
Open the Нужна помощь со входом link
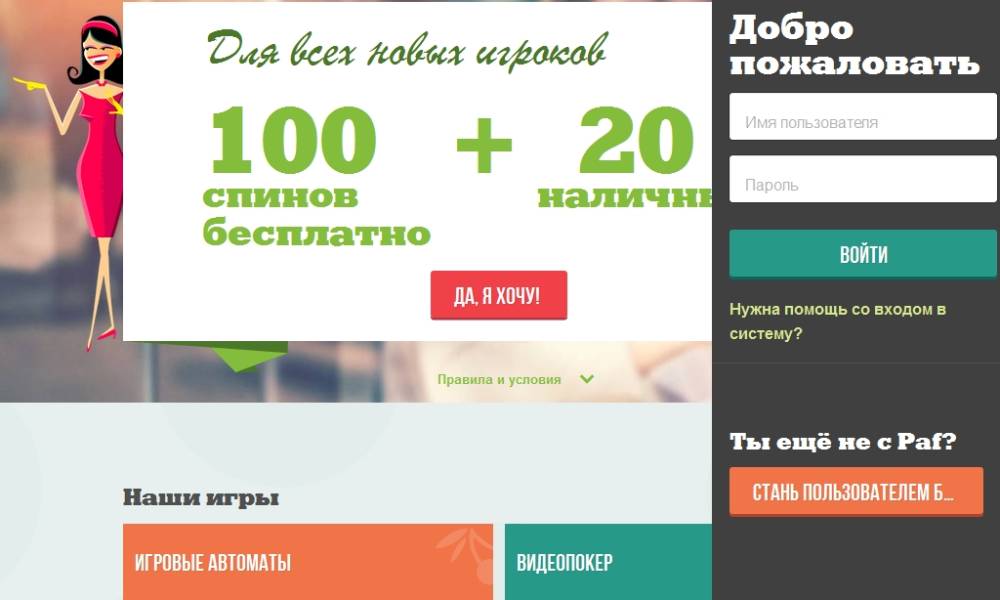point(837,321)
